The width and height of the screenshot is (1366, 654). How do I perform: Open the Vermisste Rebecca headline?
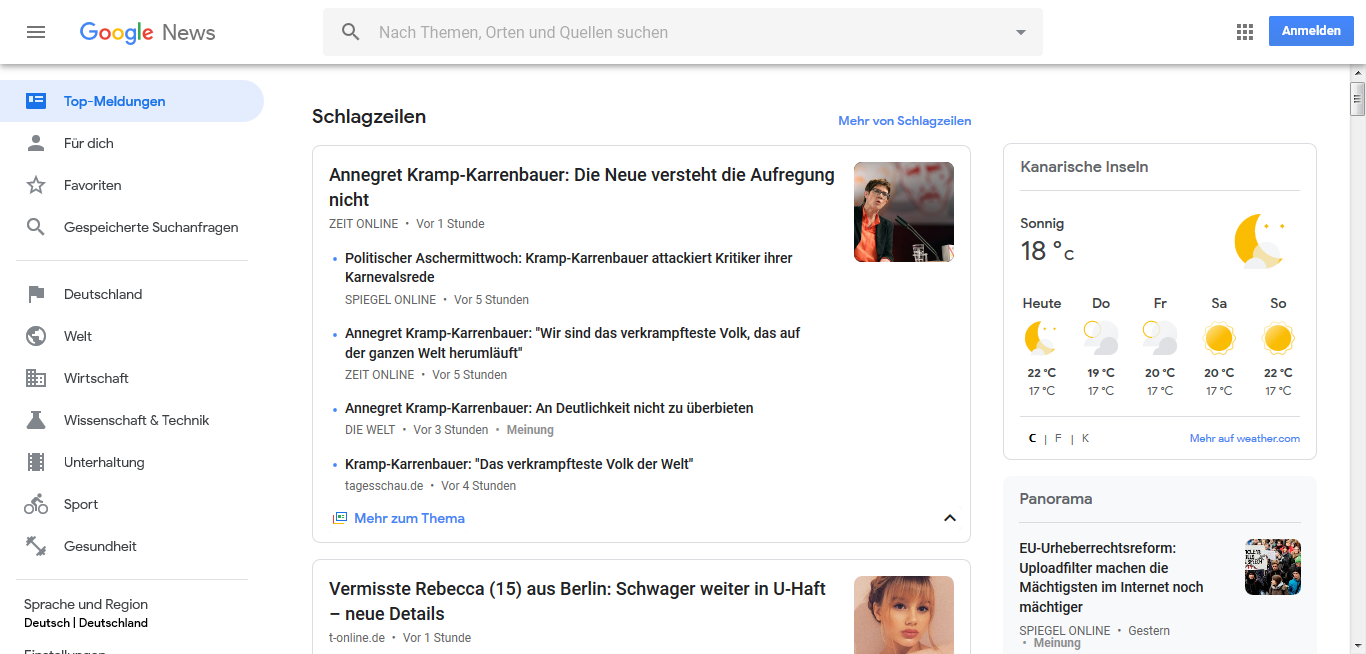point(577,601)
